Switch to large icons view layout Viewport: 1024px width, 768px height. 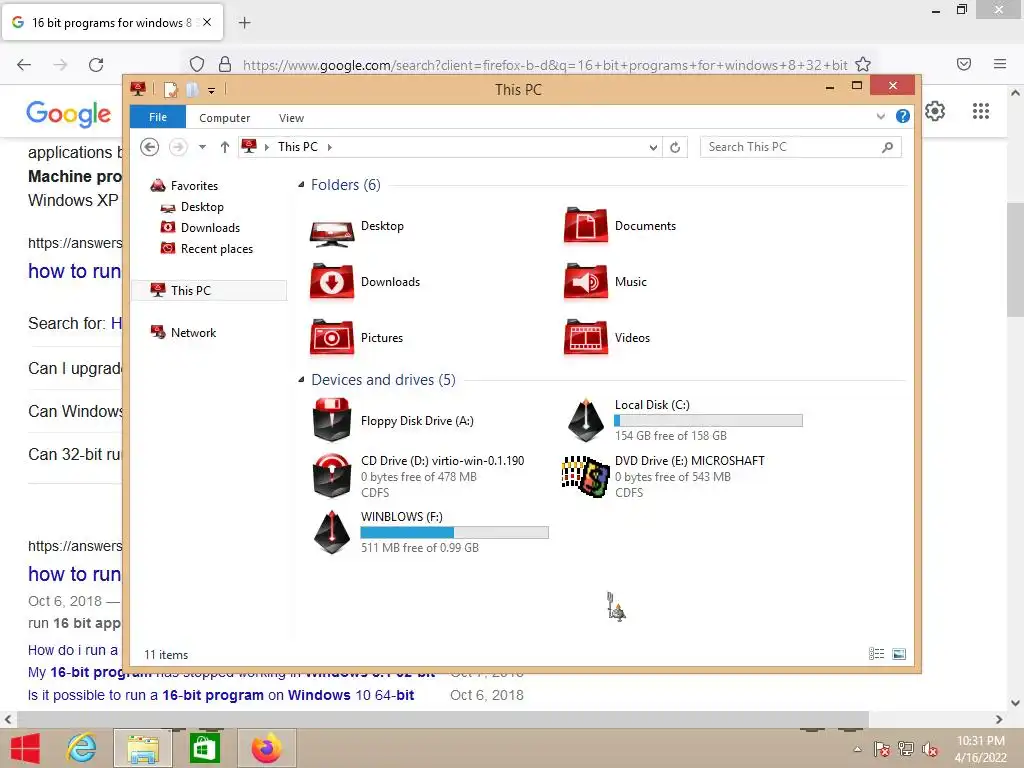[x=899, y=654]
